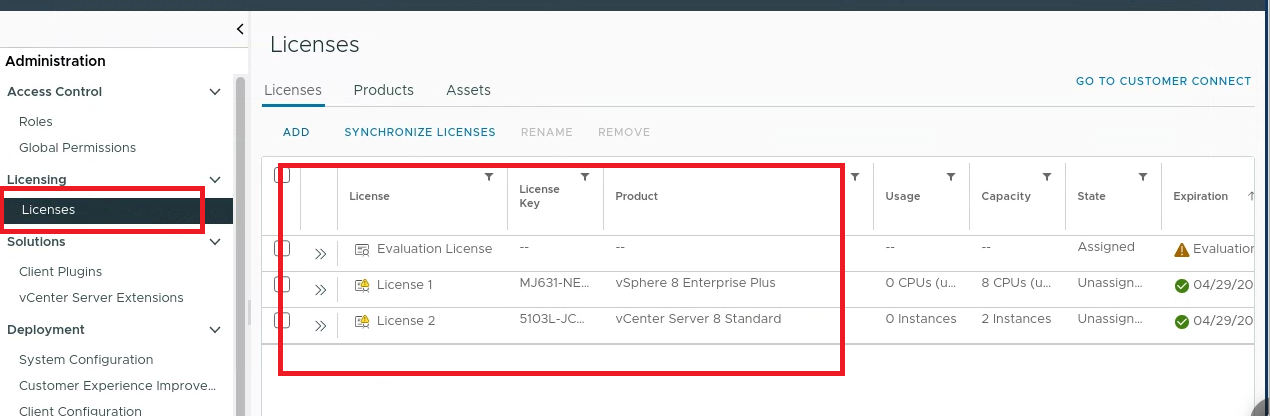The image size is (1270, 416).
Task: Click License 2 green check expiration icon
Action: [x=1182, y=321]
